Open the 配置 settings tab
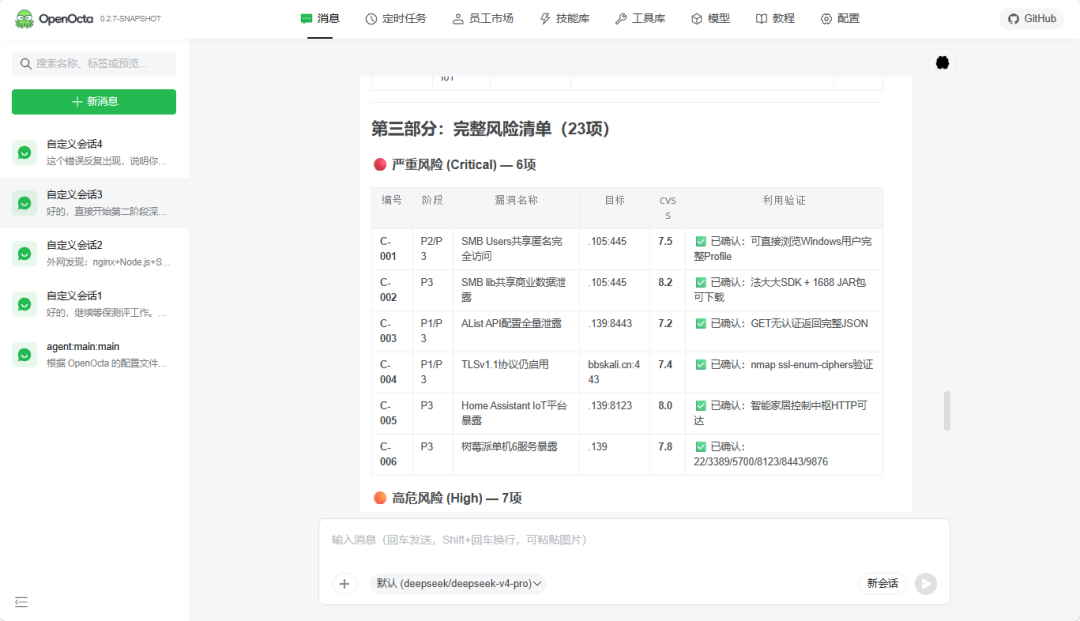Viewport: 1080px width, 621px height. (x=840, y=19)
